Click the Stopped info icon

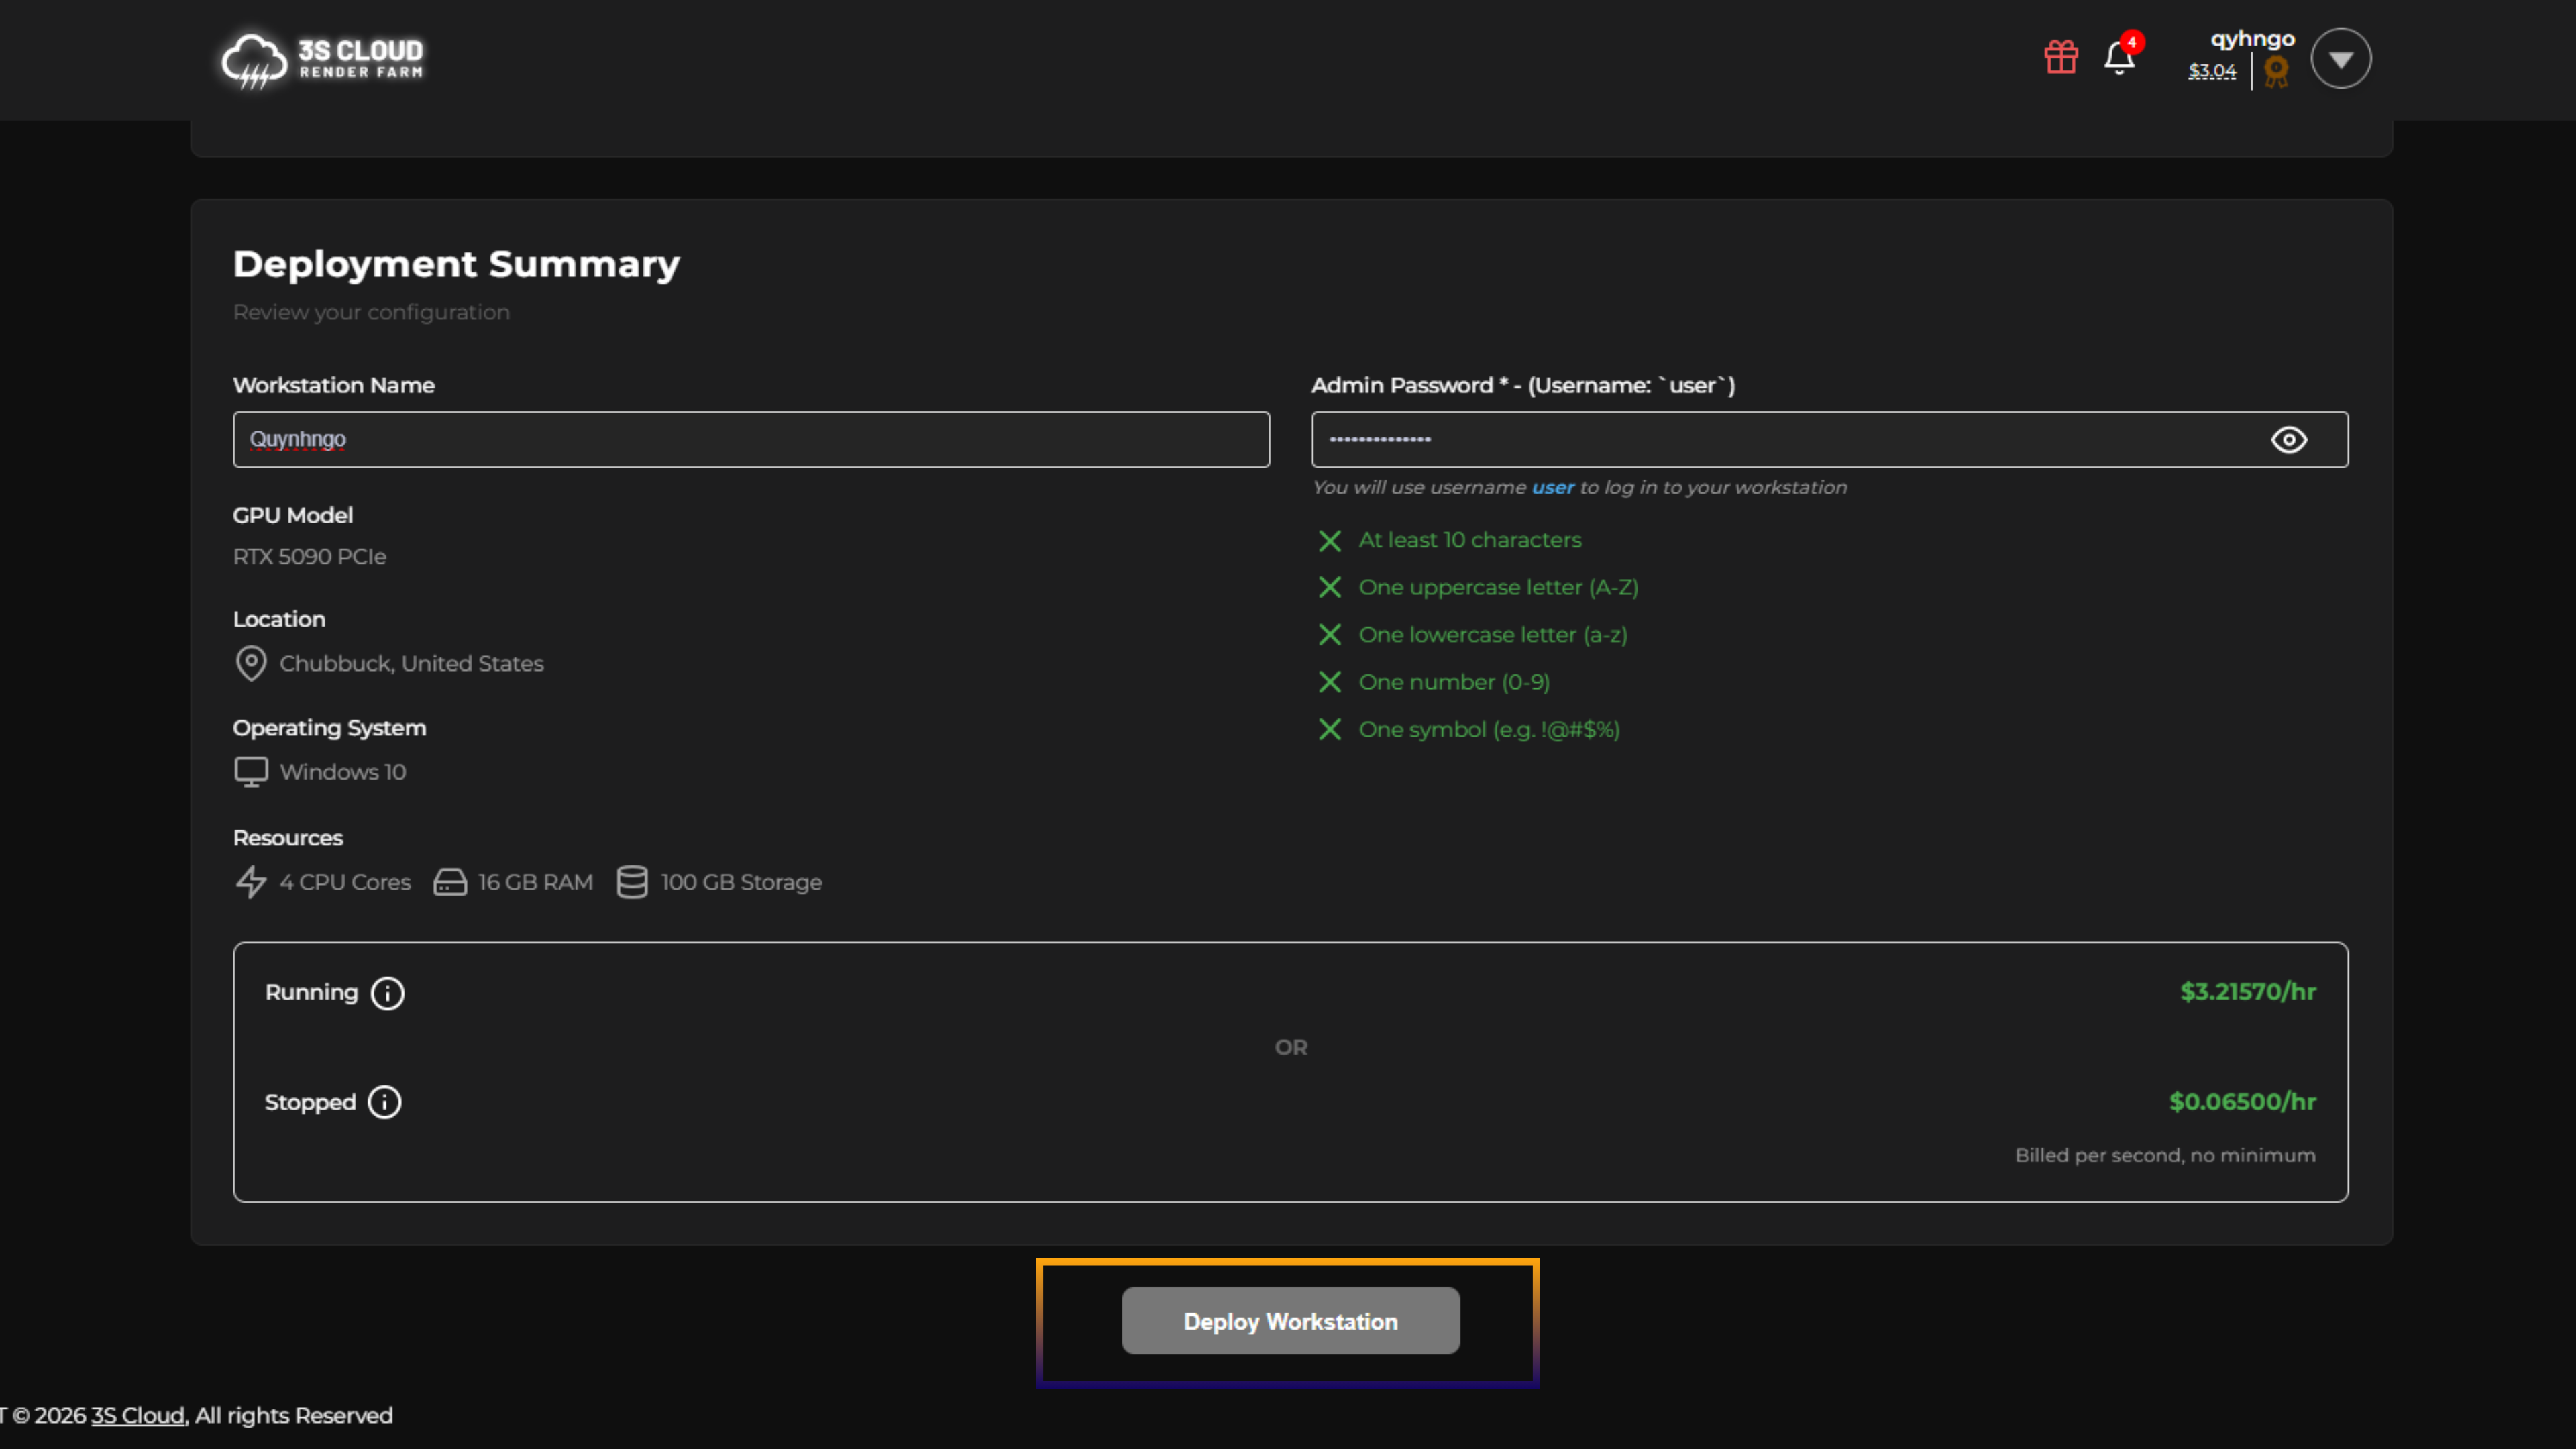click(384, 1102)
